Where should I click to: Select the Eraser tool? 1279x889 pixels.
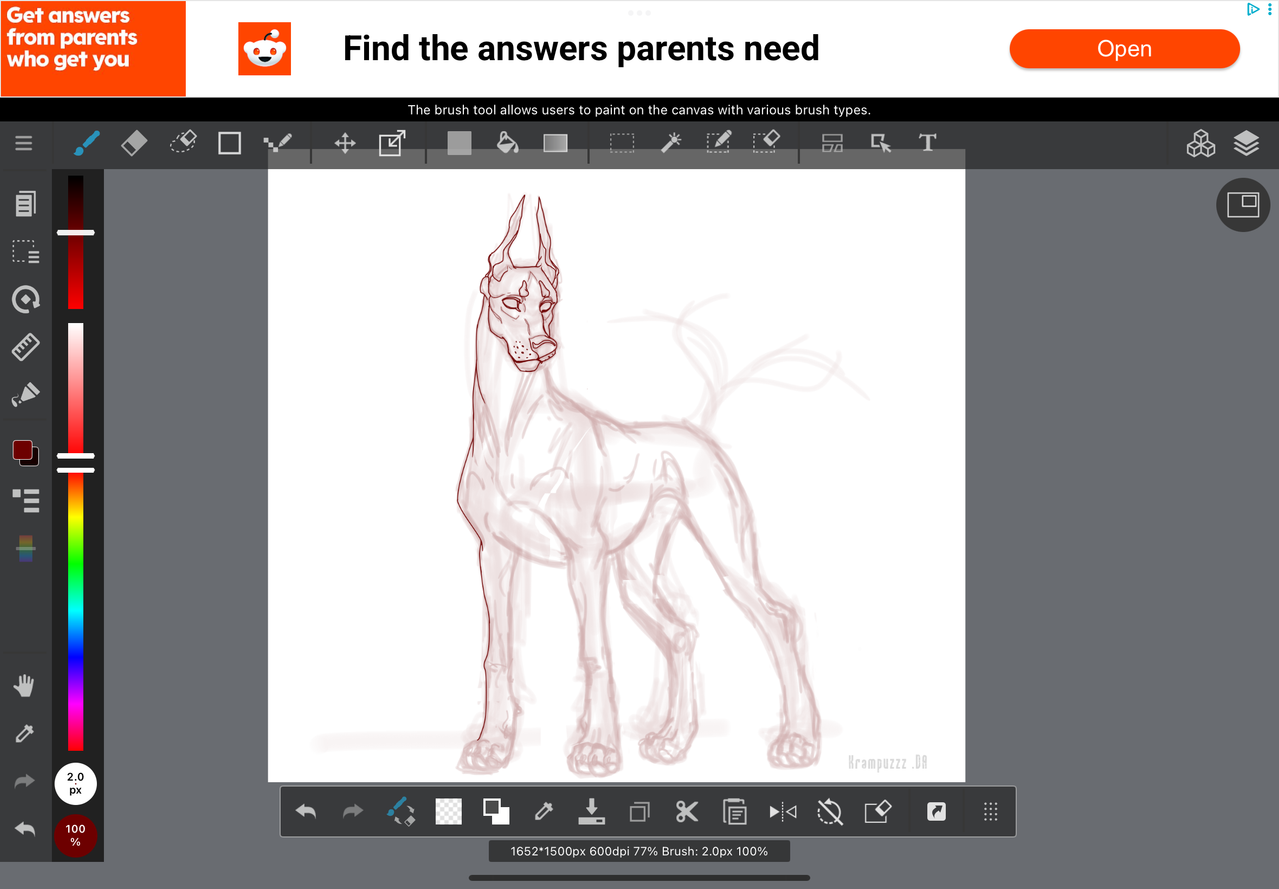134,143
